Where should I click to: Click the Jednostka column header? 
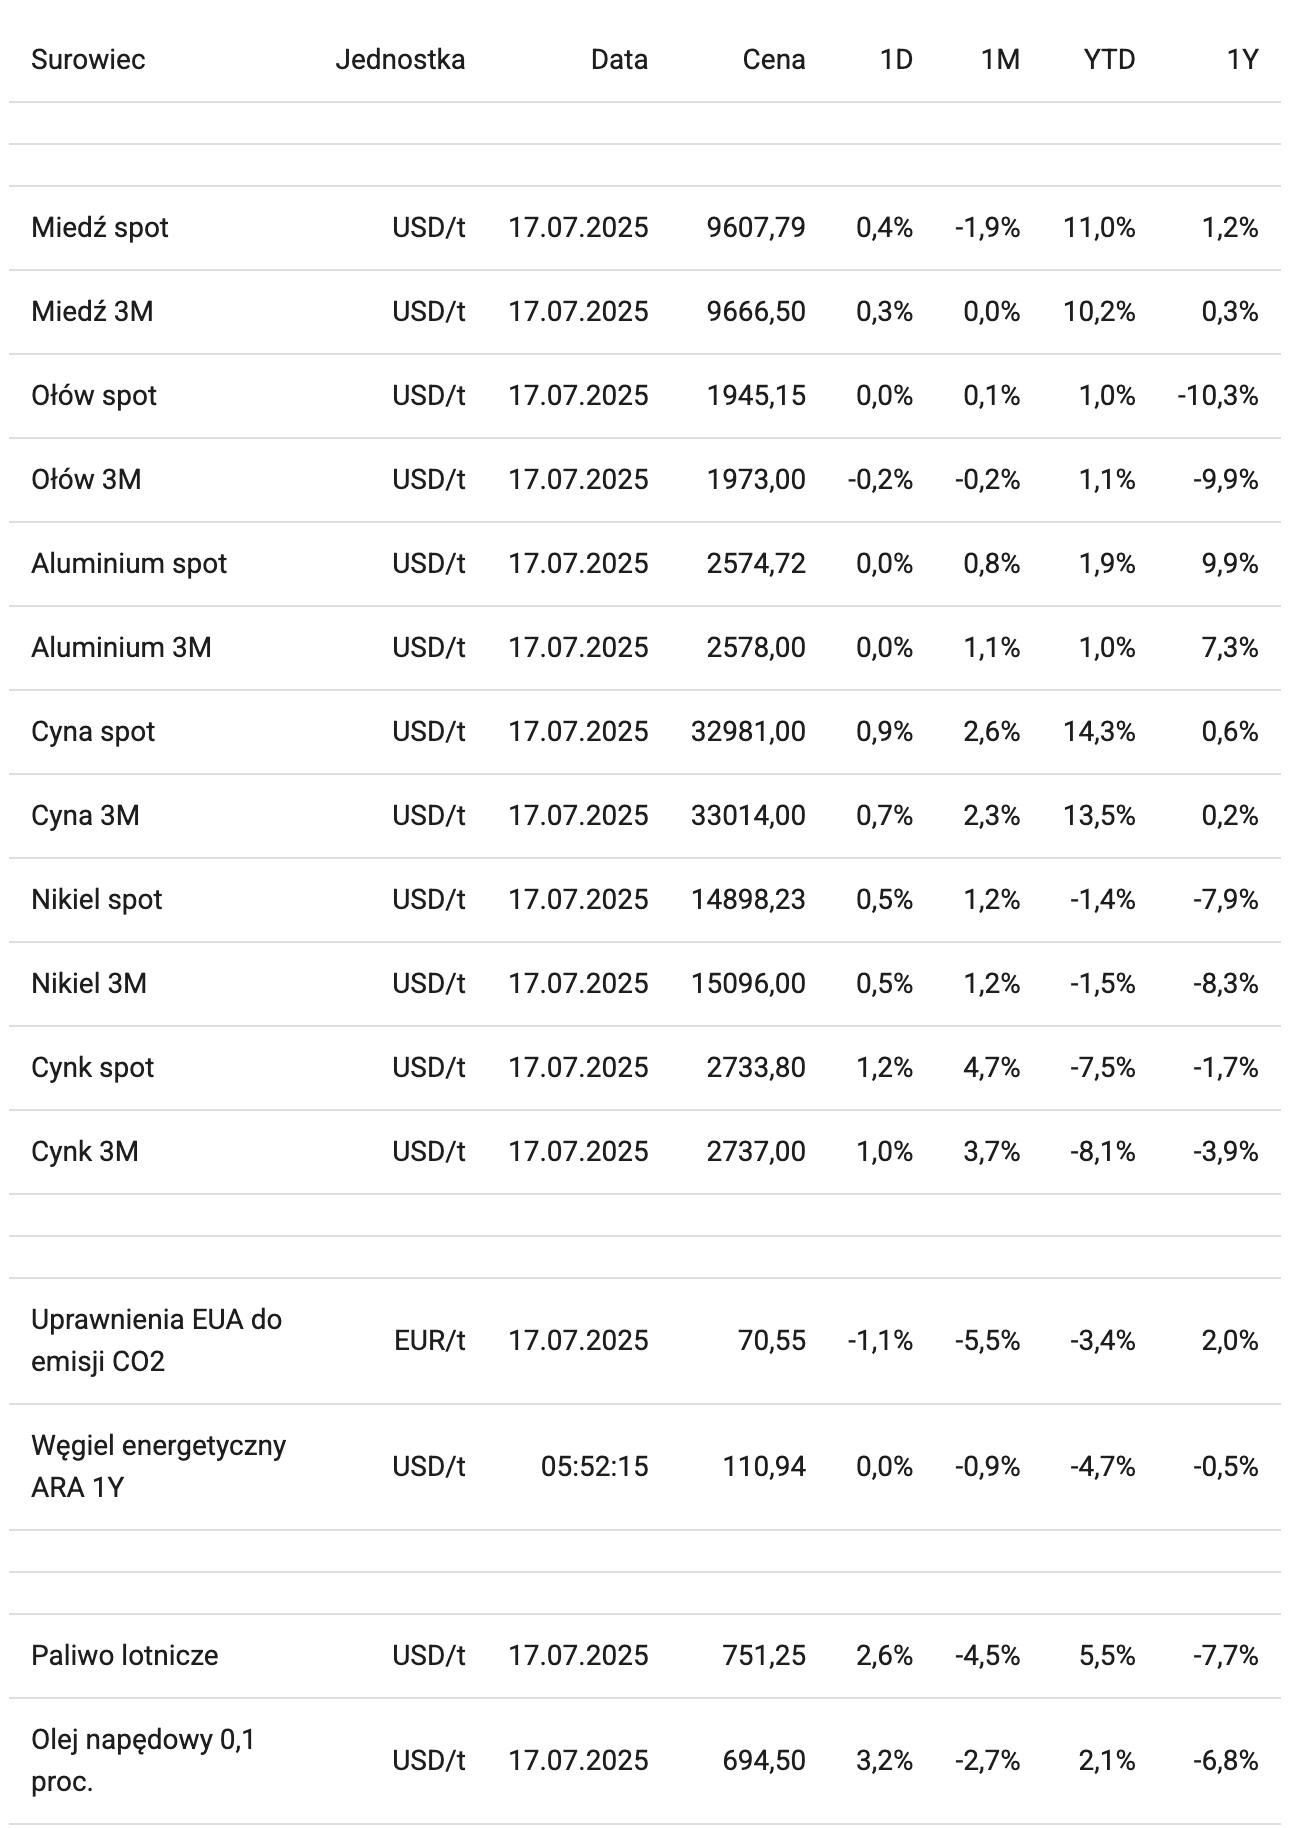[x=400, y=60]
